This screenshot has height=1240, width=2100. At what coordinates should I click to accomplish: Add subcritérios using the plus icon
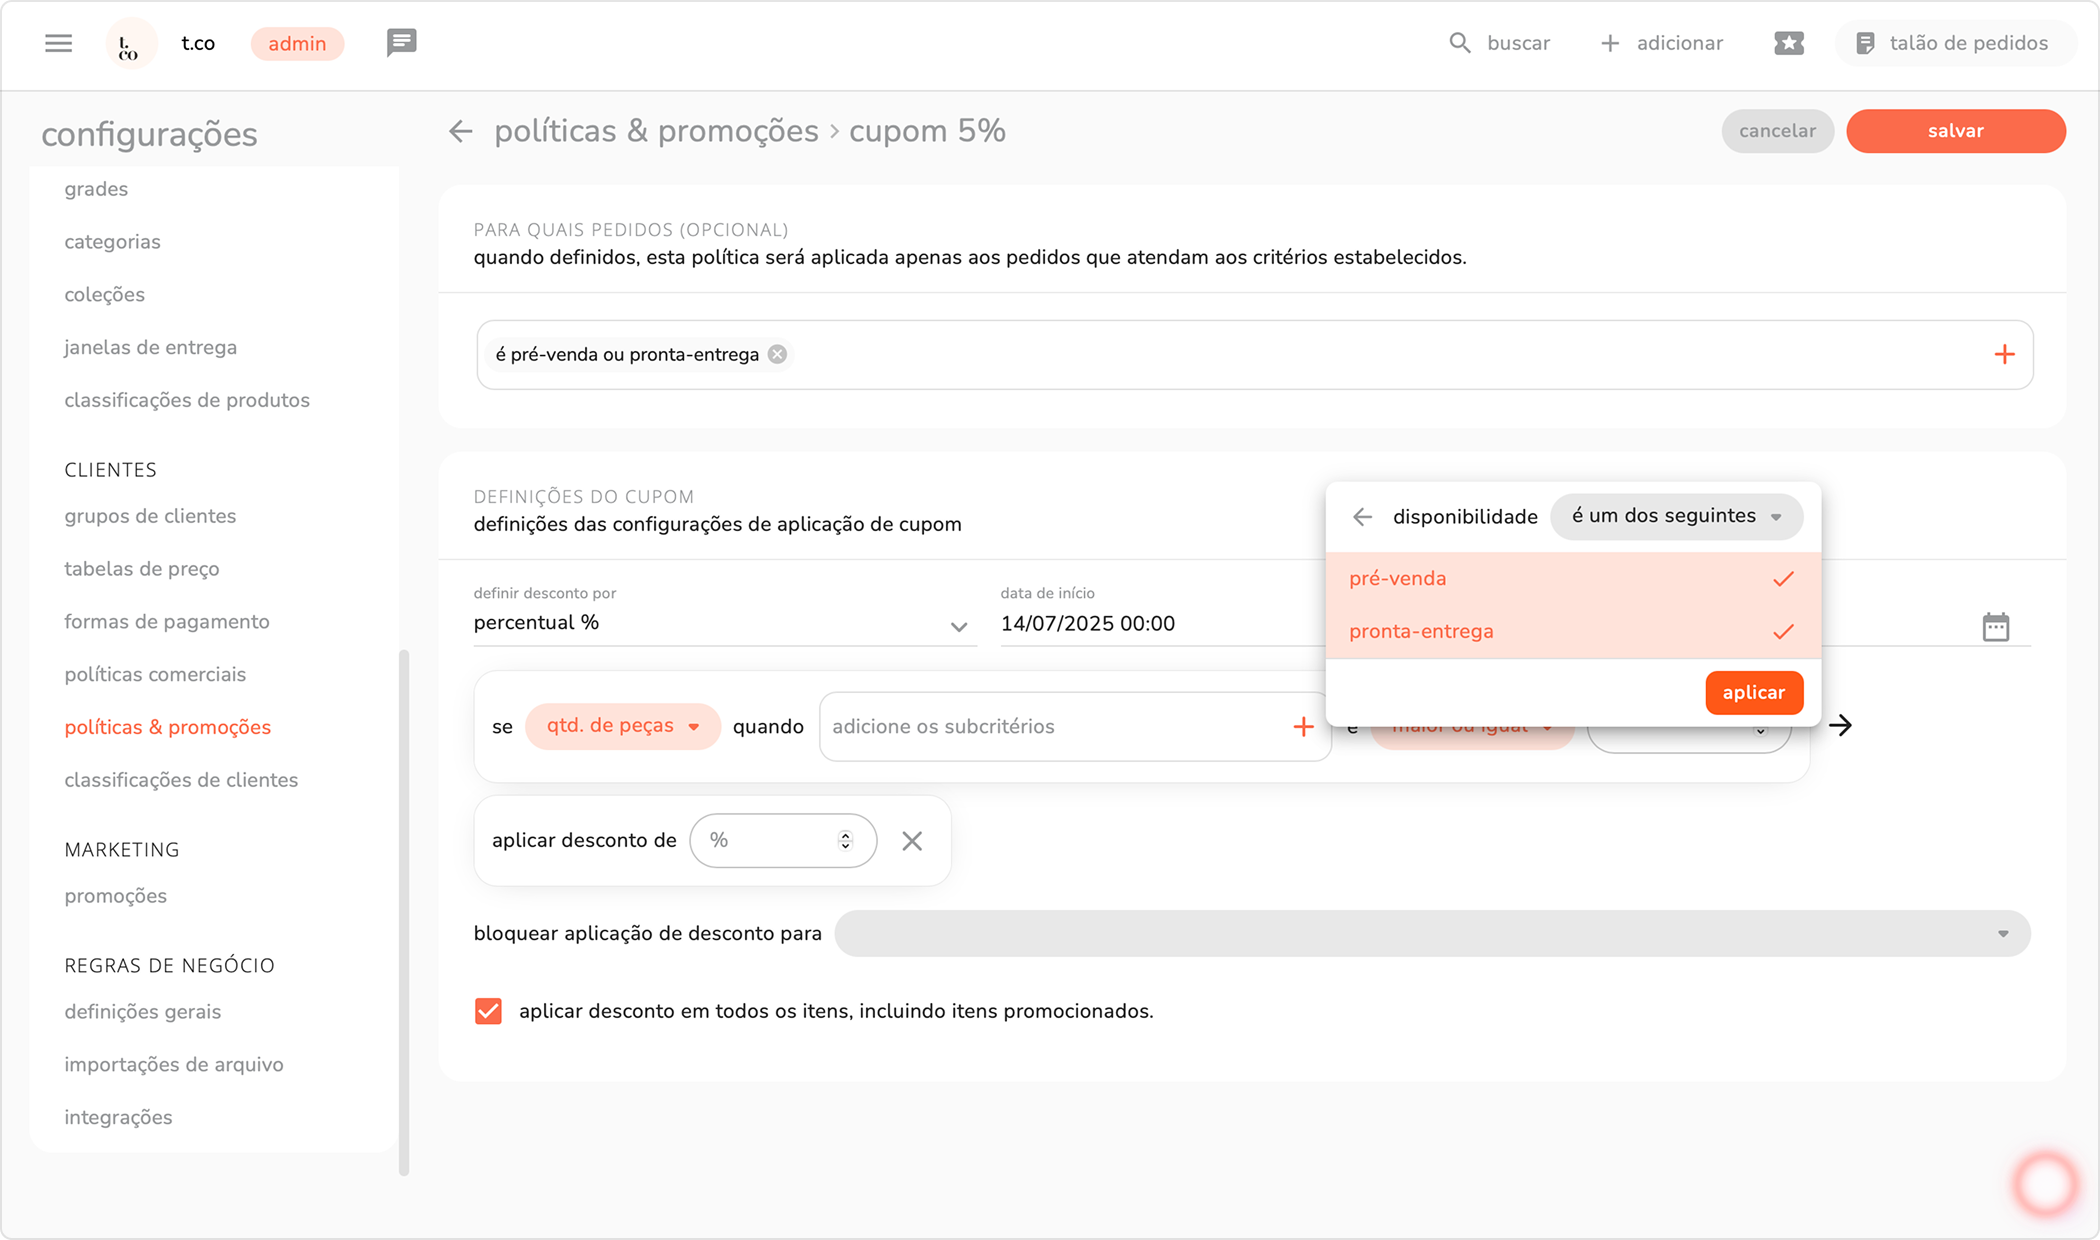[x=1302, y=727]
